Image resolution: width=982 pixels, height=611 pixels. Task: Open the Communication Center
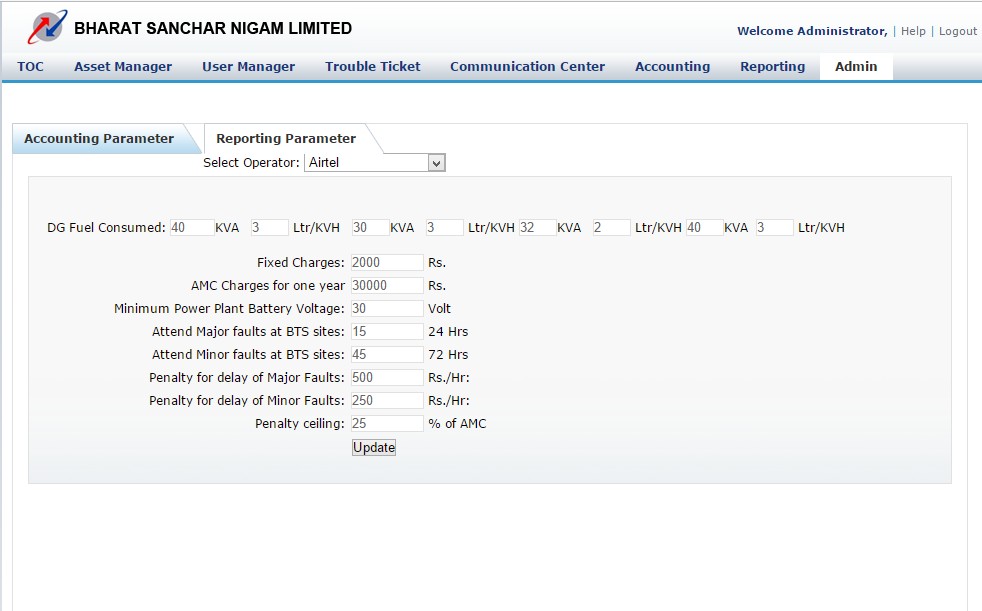(527, 66)
